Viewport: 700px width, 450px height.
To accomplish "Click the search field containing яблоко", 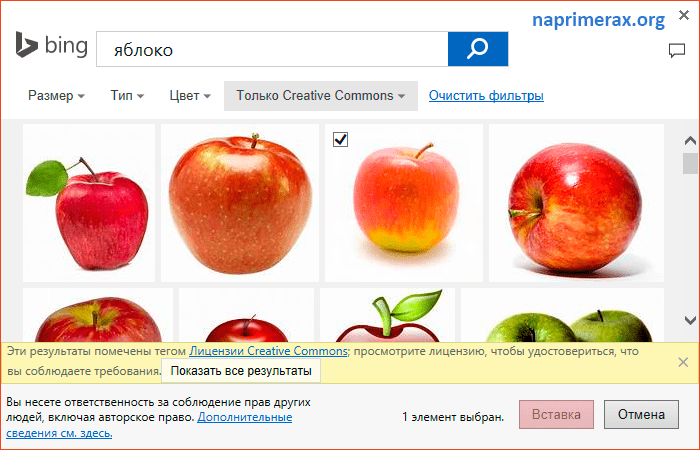I will [x=272, y=49].
